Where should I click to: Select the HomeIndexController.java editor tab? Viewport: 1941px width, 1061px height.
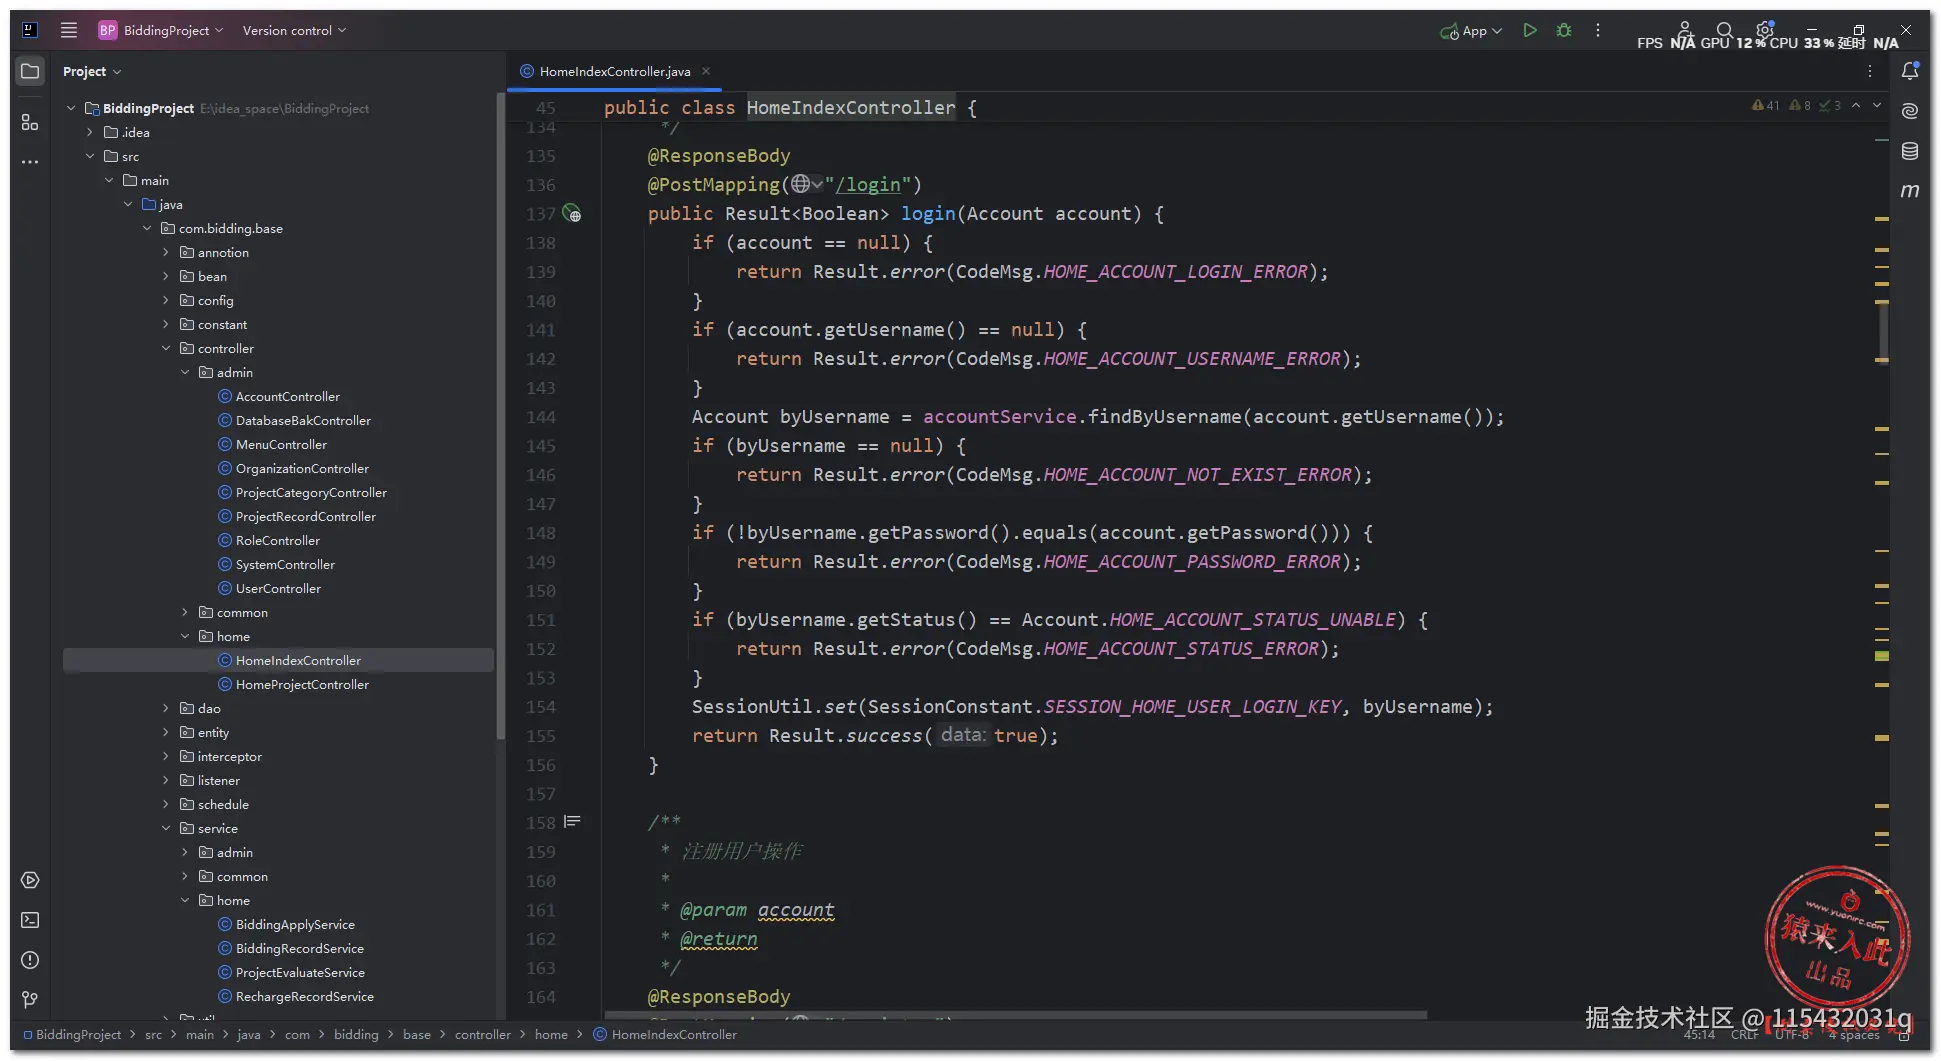[x=613, y=71]
